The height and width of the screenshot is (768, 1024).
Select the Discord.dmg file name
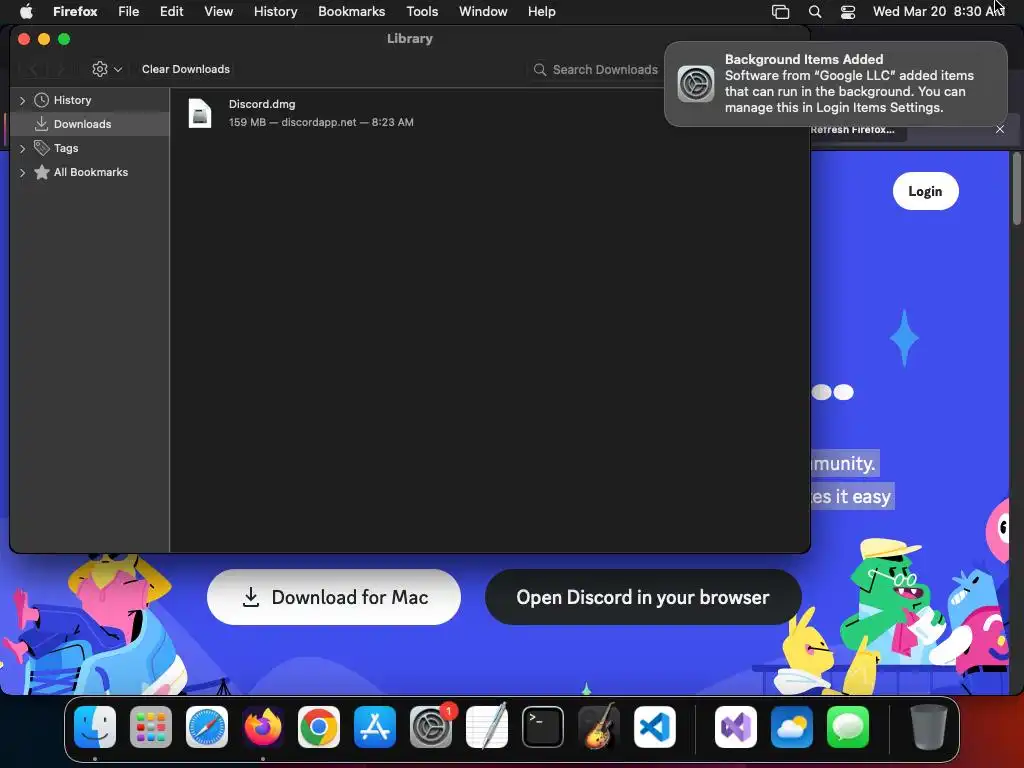click(262, 104)
